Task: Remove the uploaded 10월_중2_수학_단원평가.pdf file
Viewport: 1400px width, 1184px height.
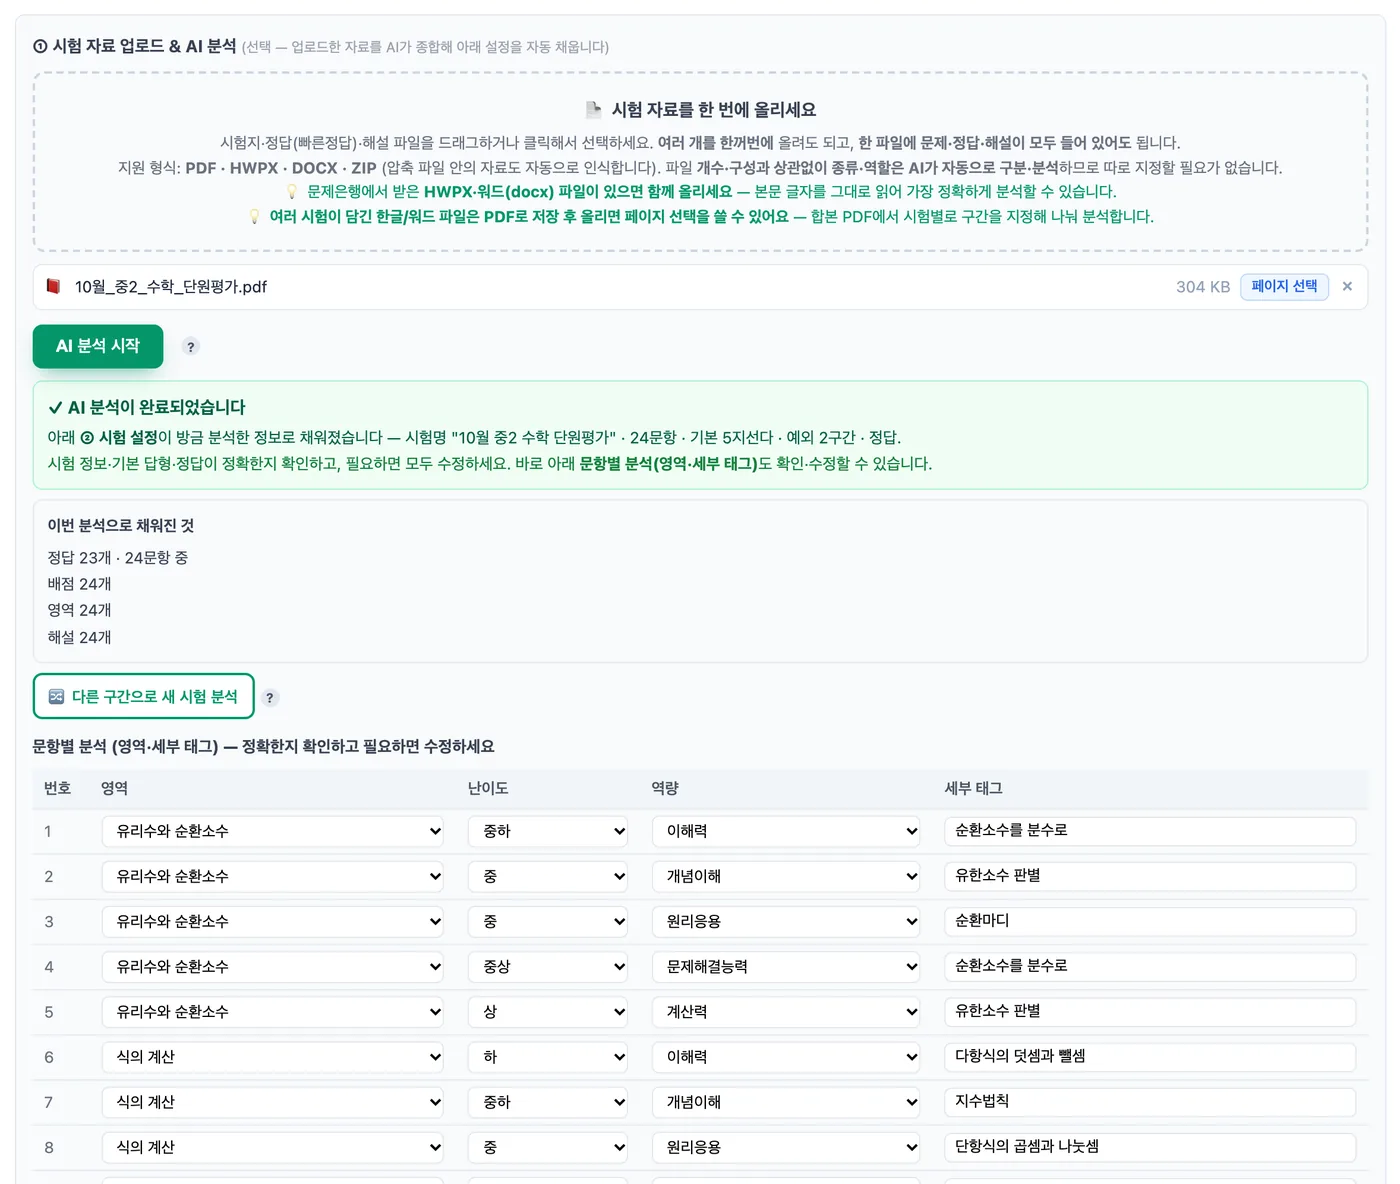Action: pos(1347,287)
